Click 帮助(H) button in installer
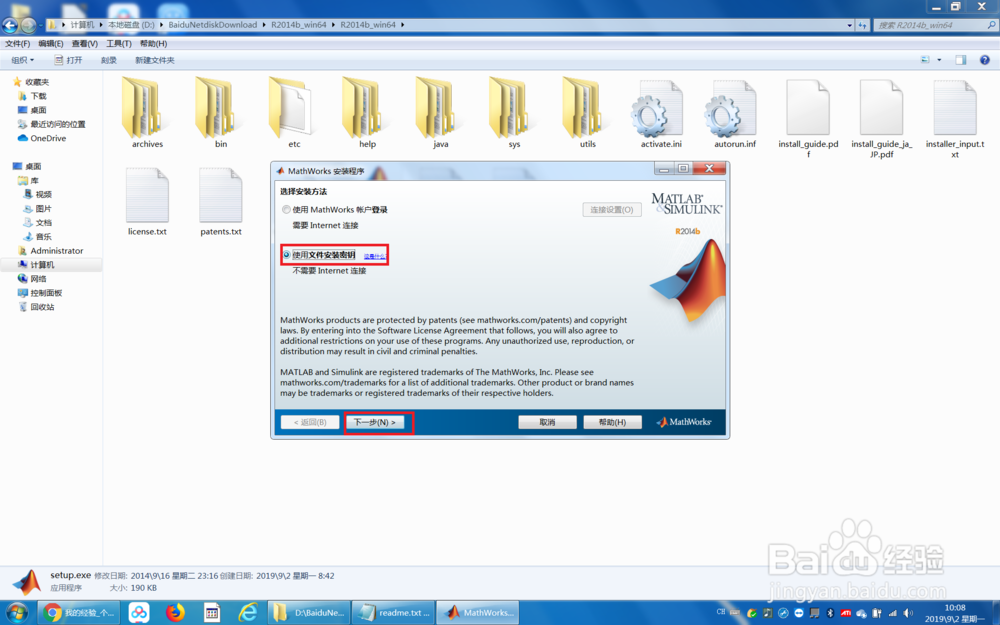Image resolution: width=1000 pixels, height=625 pixels. 612,422
